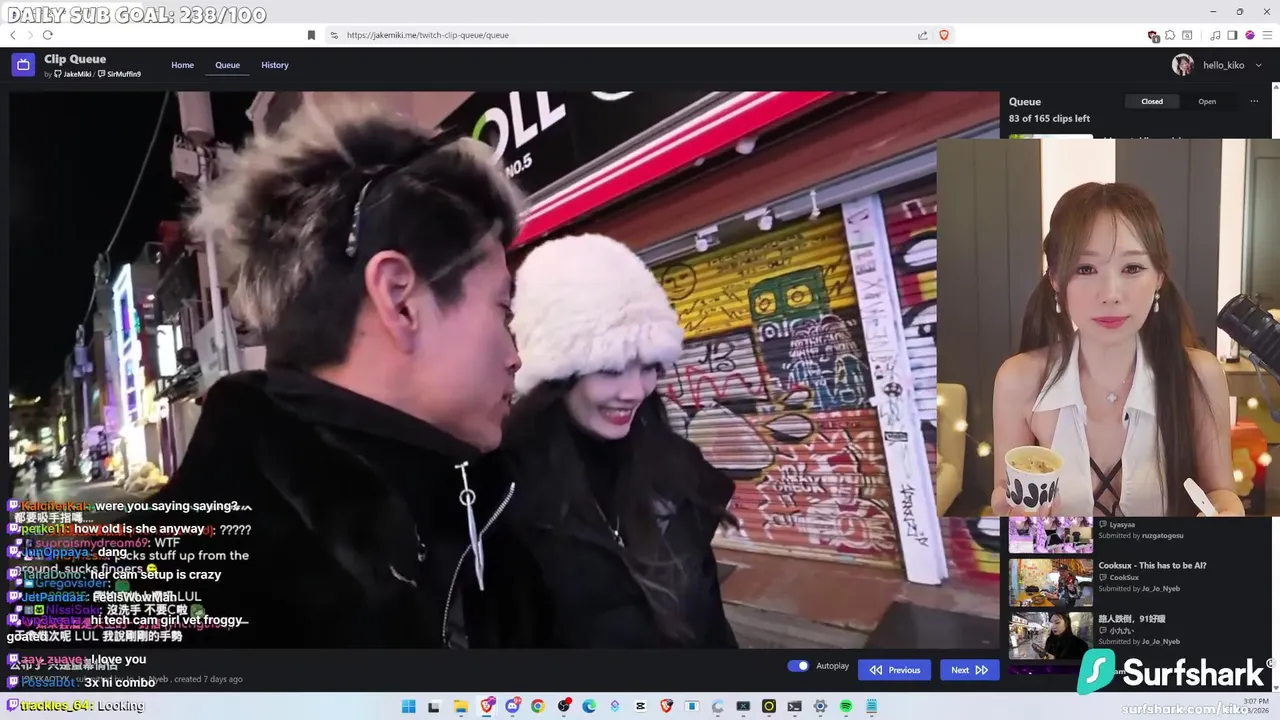The image size is (1280, 720).
Task: Set queue to Closed
Action: tap(1152, 101)
